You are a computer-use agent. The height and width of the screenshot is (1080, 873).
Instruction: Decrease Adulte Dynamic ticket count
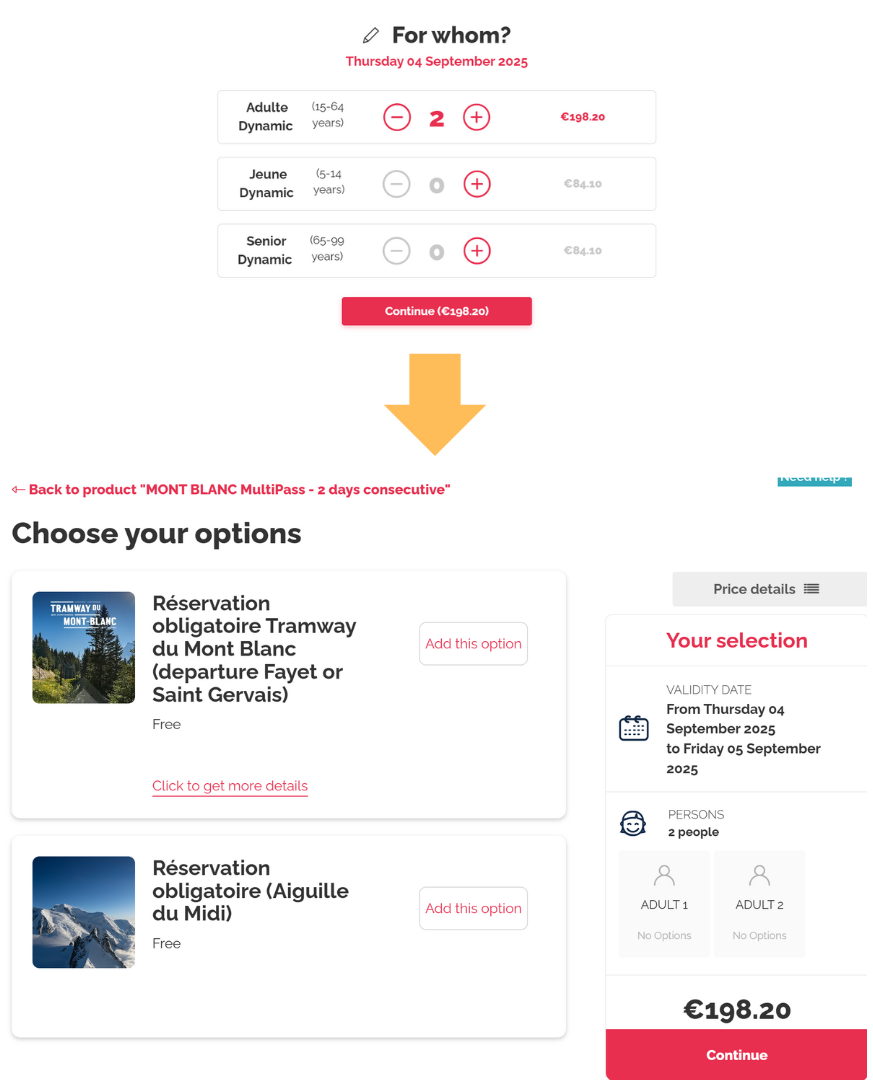coord(397,117)
